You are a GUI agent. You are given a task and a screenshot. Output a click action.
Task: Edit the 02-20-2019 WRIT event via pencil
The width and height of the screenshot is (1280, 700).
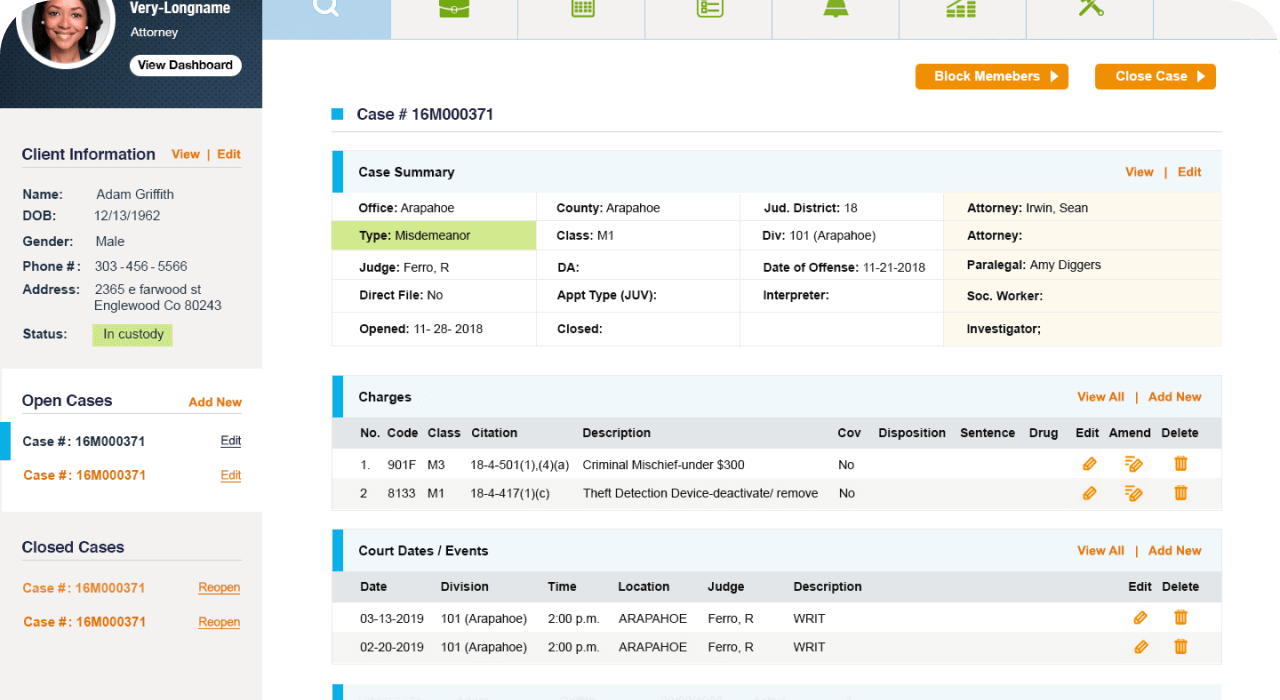(x=1141, y=647)
